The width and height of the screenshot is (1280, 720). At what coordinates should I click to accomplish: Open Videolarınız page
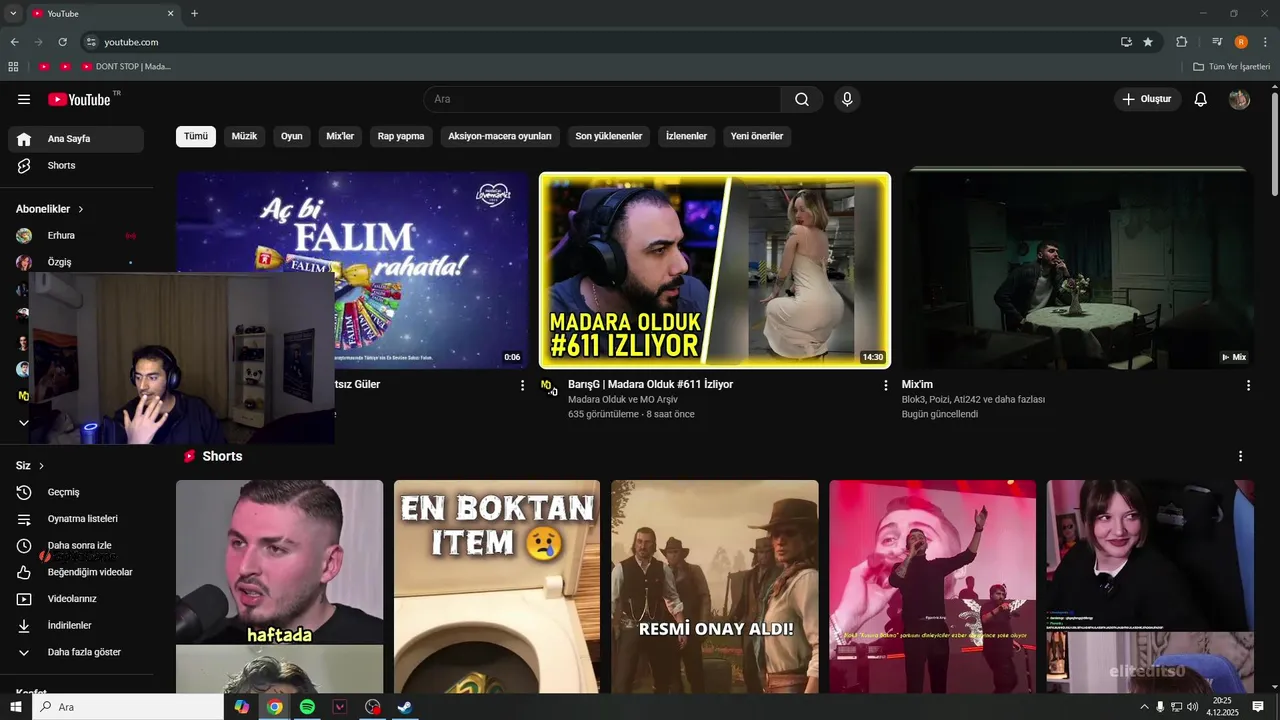click(x=76, y=599)
